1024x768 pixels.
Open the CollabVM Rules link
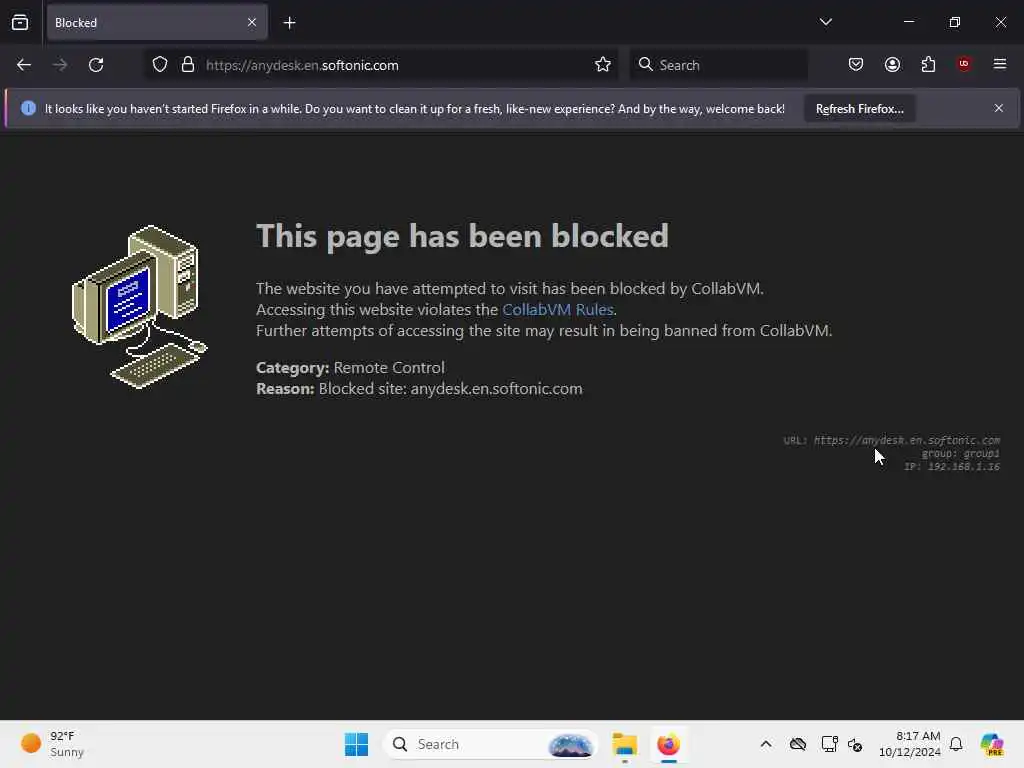pos(558,310)
